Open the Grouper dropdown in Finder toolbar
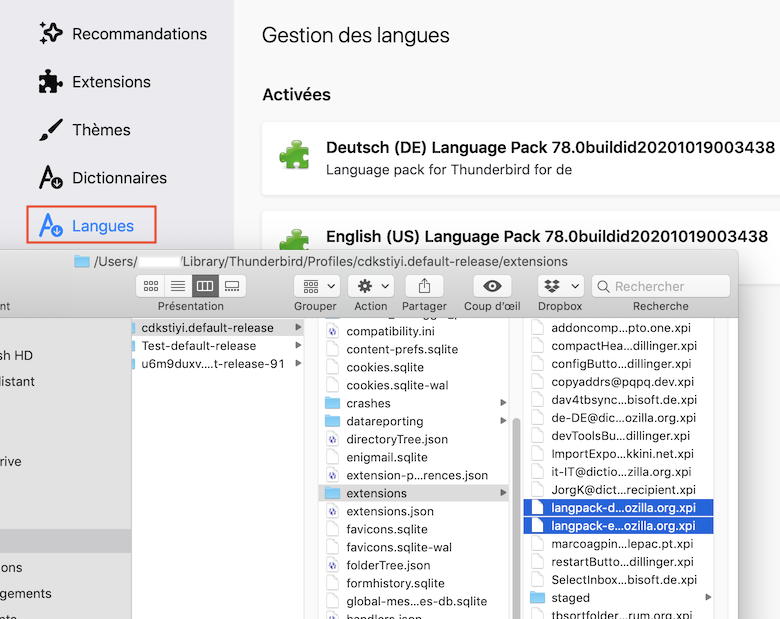The width and height of the screenshot is (780, 619). pyautogui.click(x=317, y=286)
